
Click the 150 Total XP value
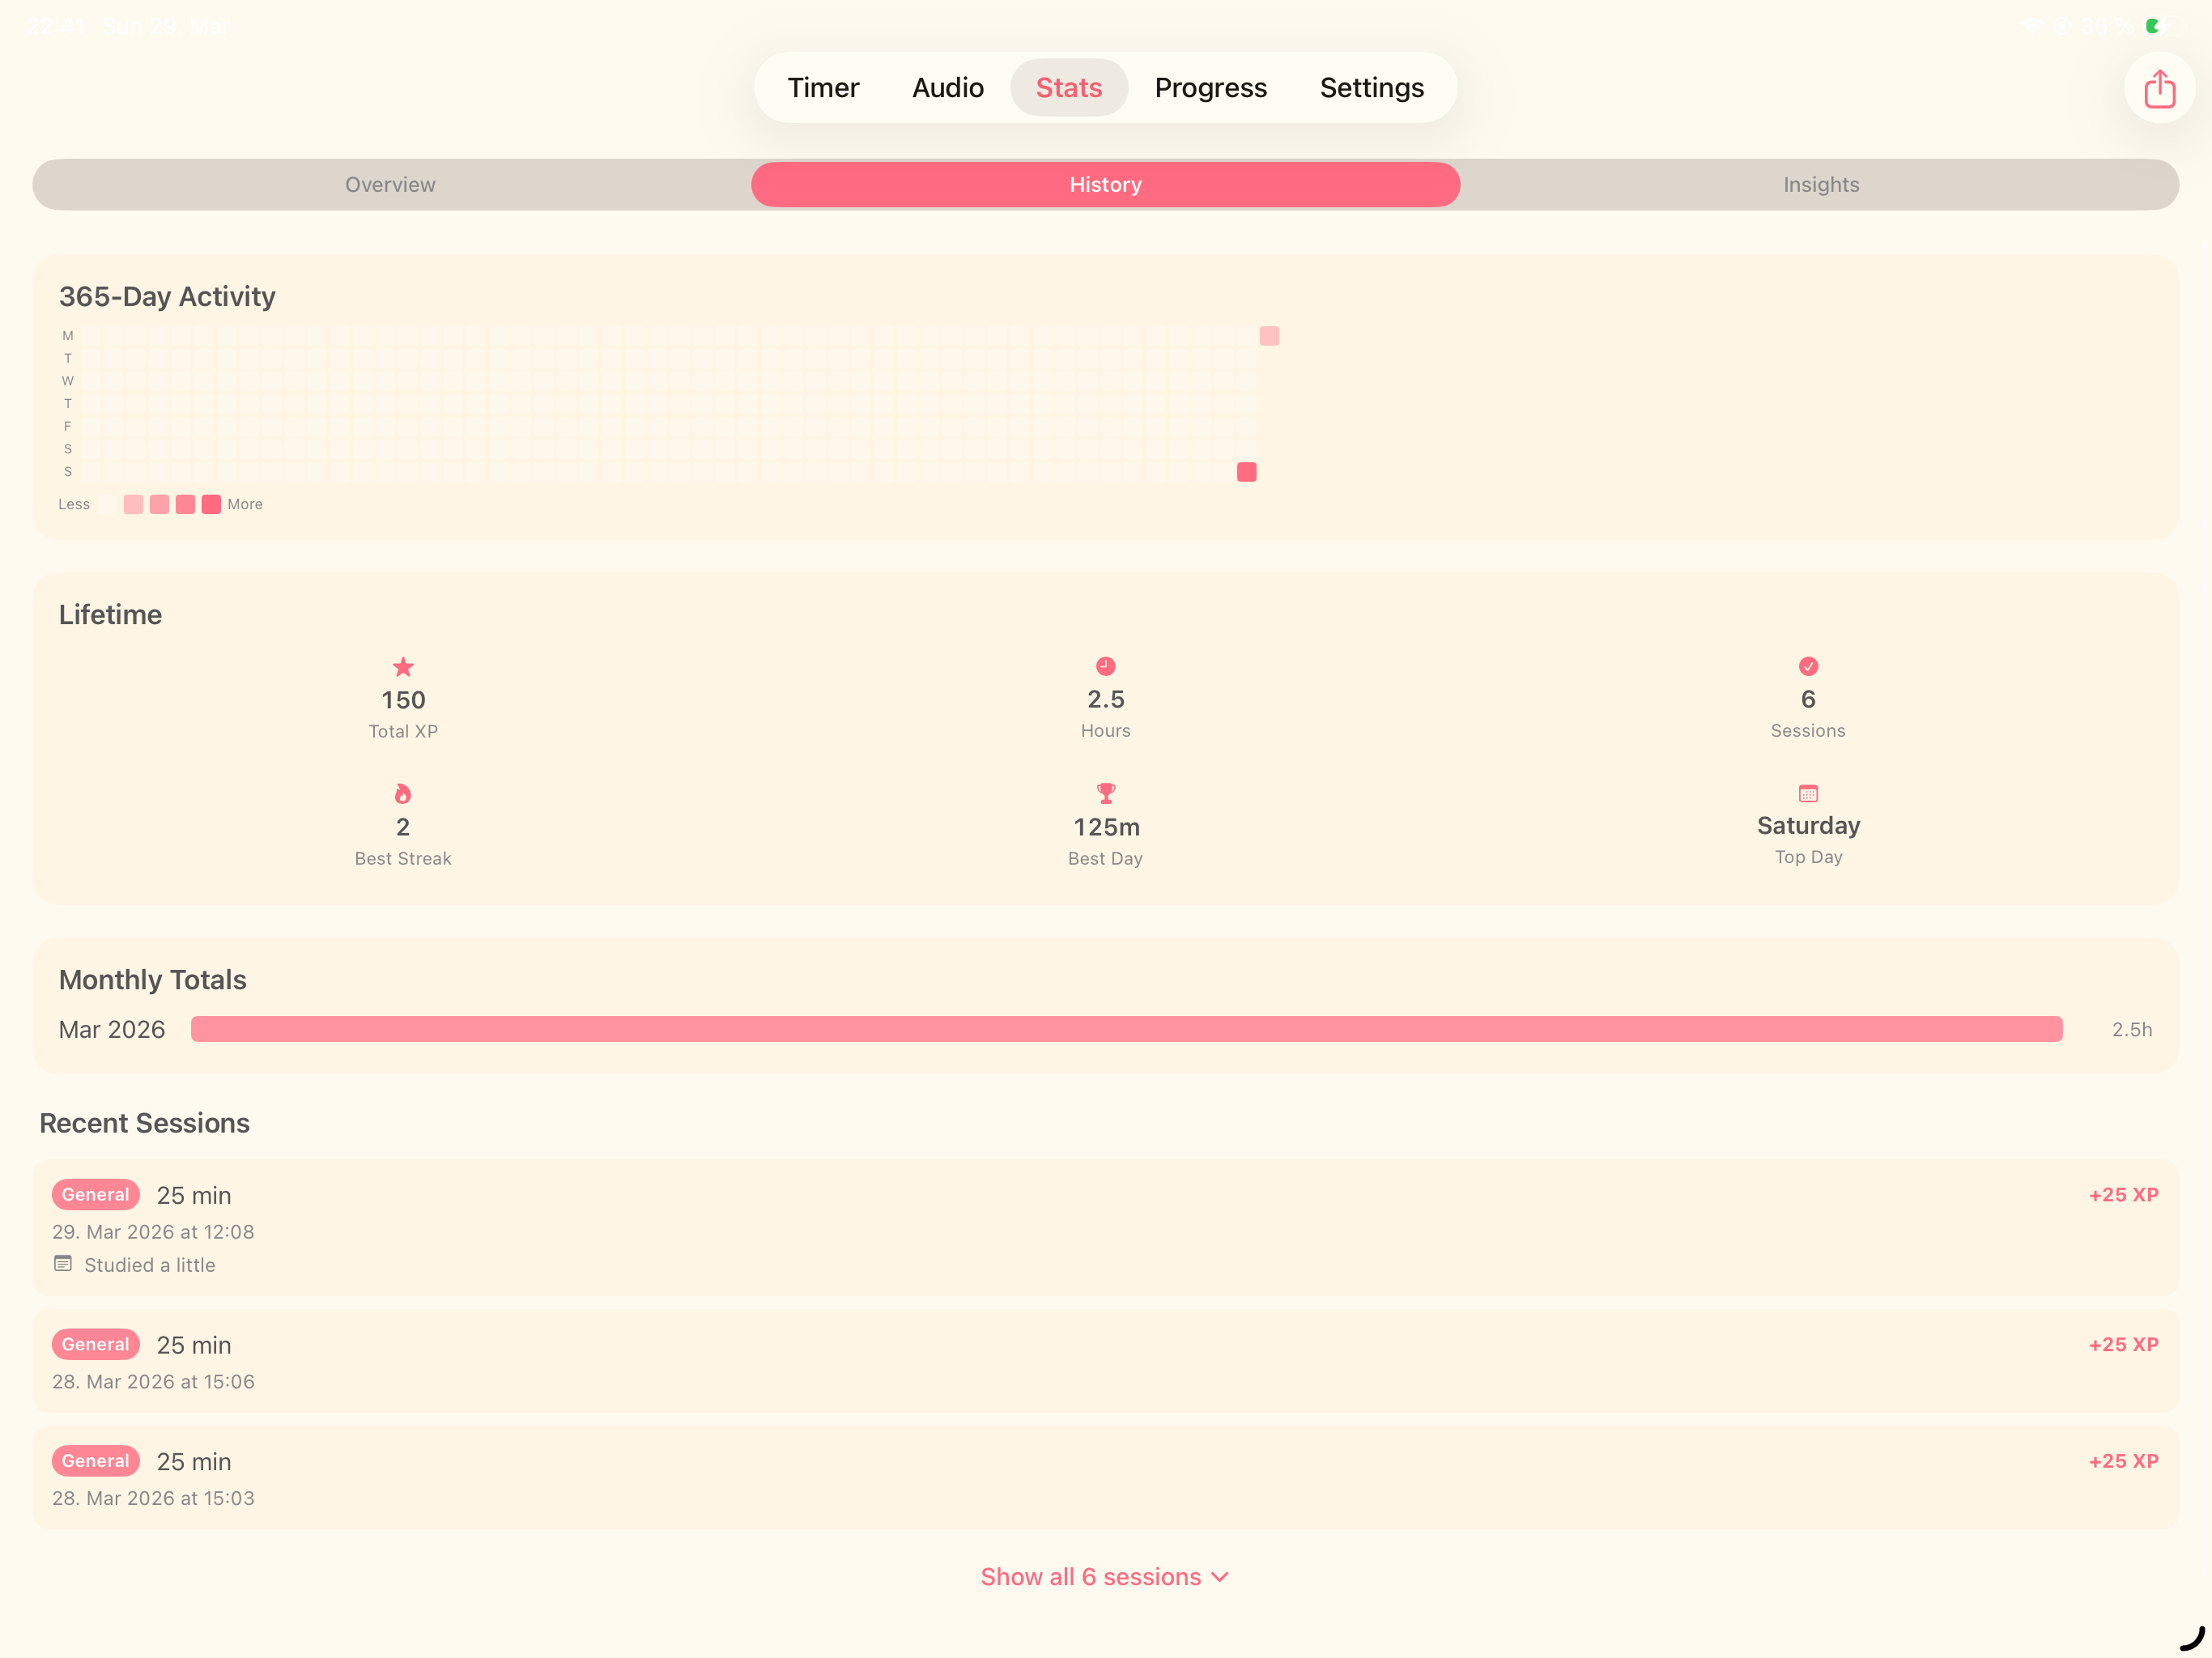(x=403, y=700)
